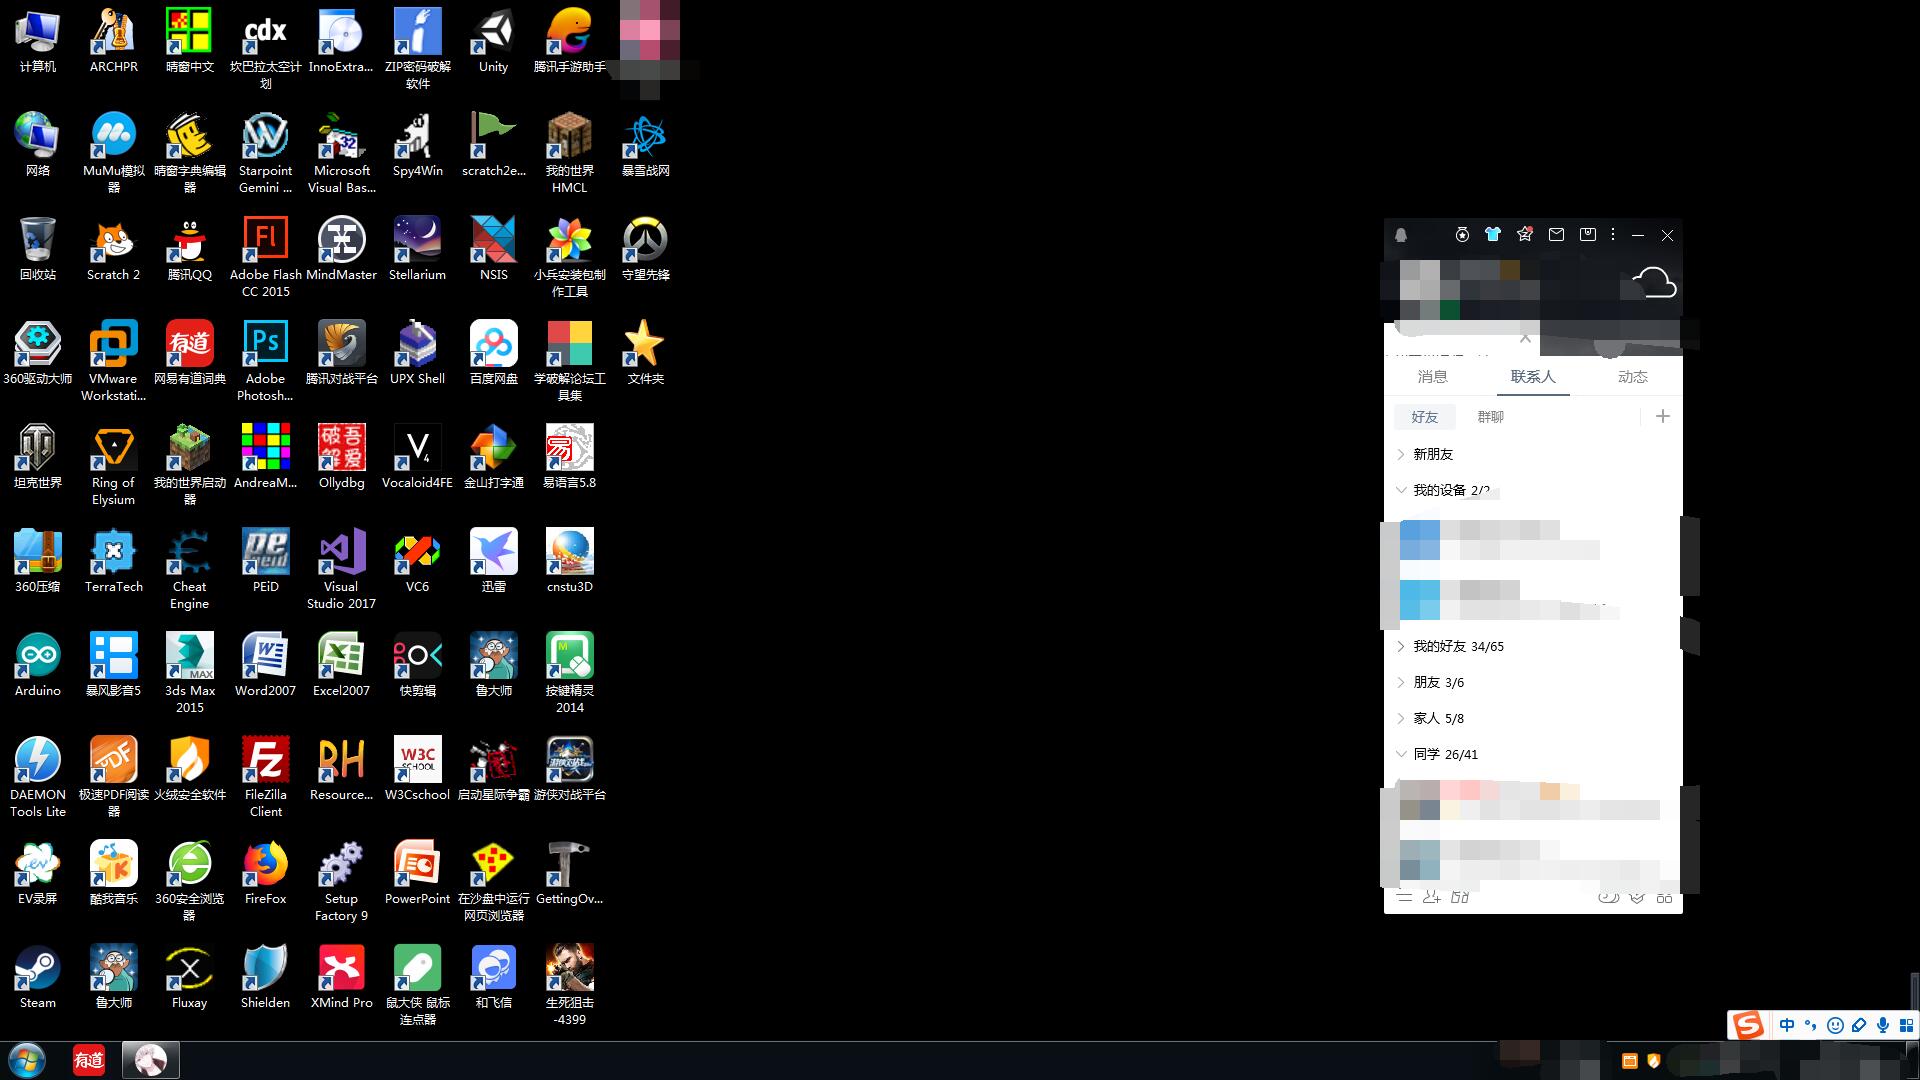
Task: Open the medal icon in QQ header
Action: [1462, 235]
